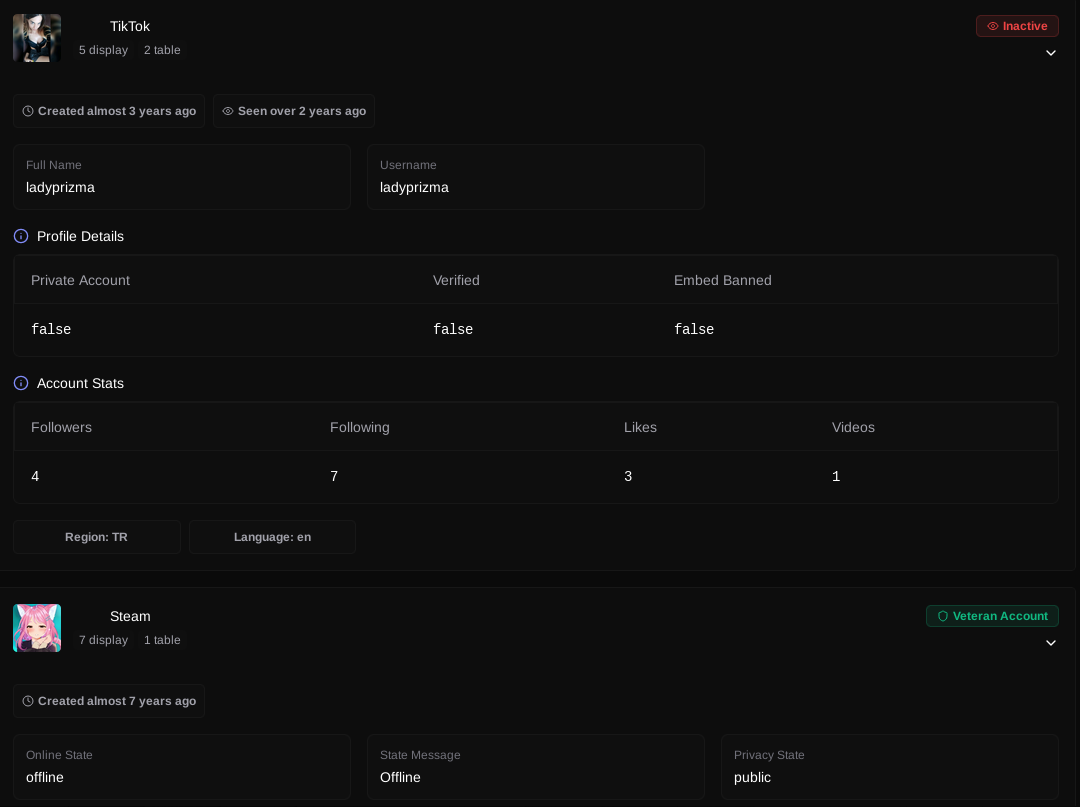
Task: Collapse the TikTok card using its chevron
Action: (1050, 53)
